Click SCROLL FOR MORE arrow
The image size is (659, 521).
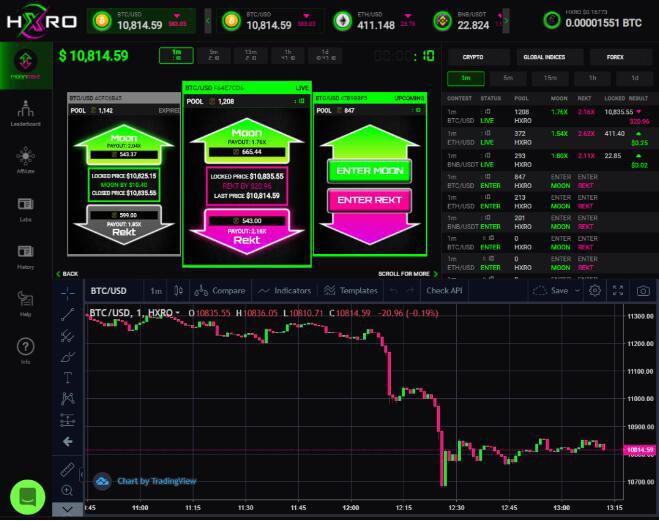[x=436, y=274]
